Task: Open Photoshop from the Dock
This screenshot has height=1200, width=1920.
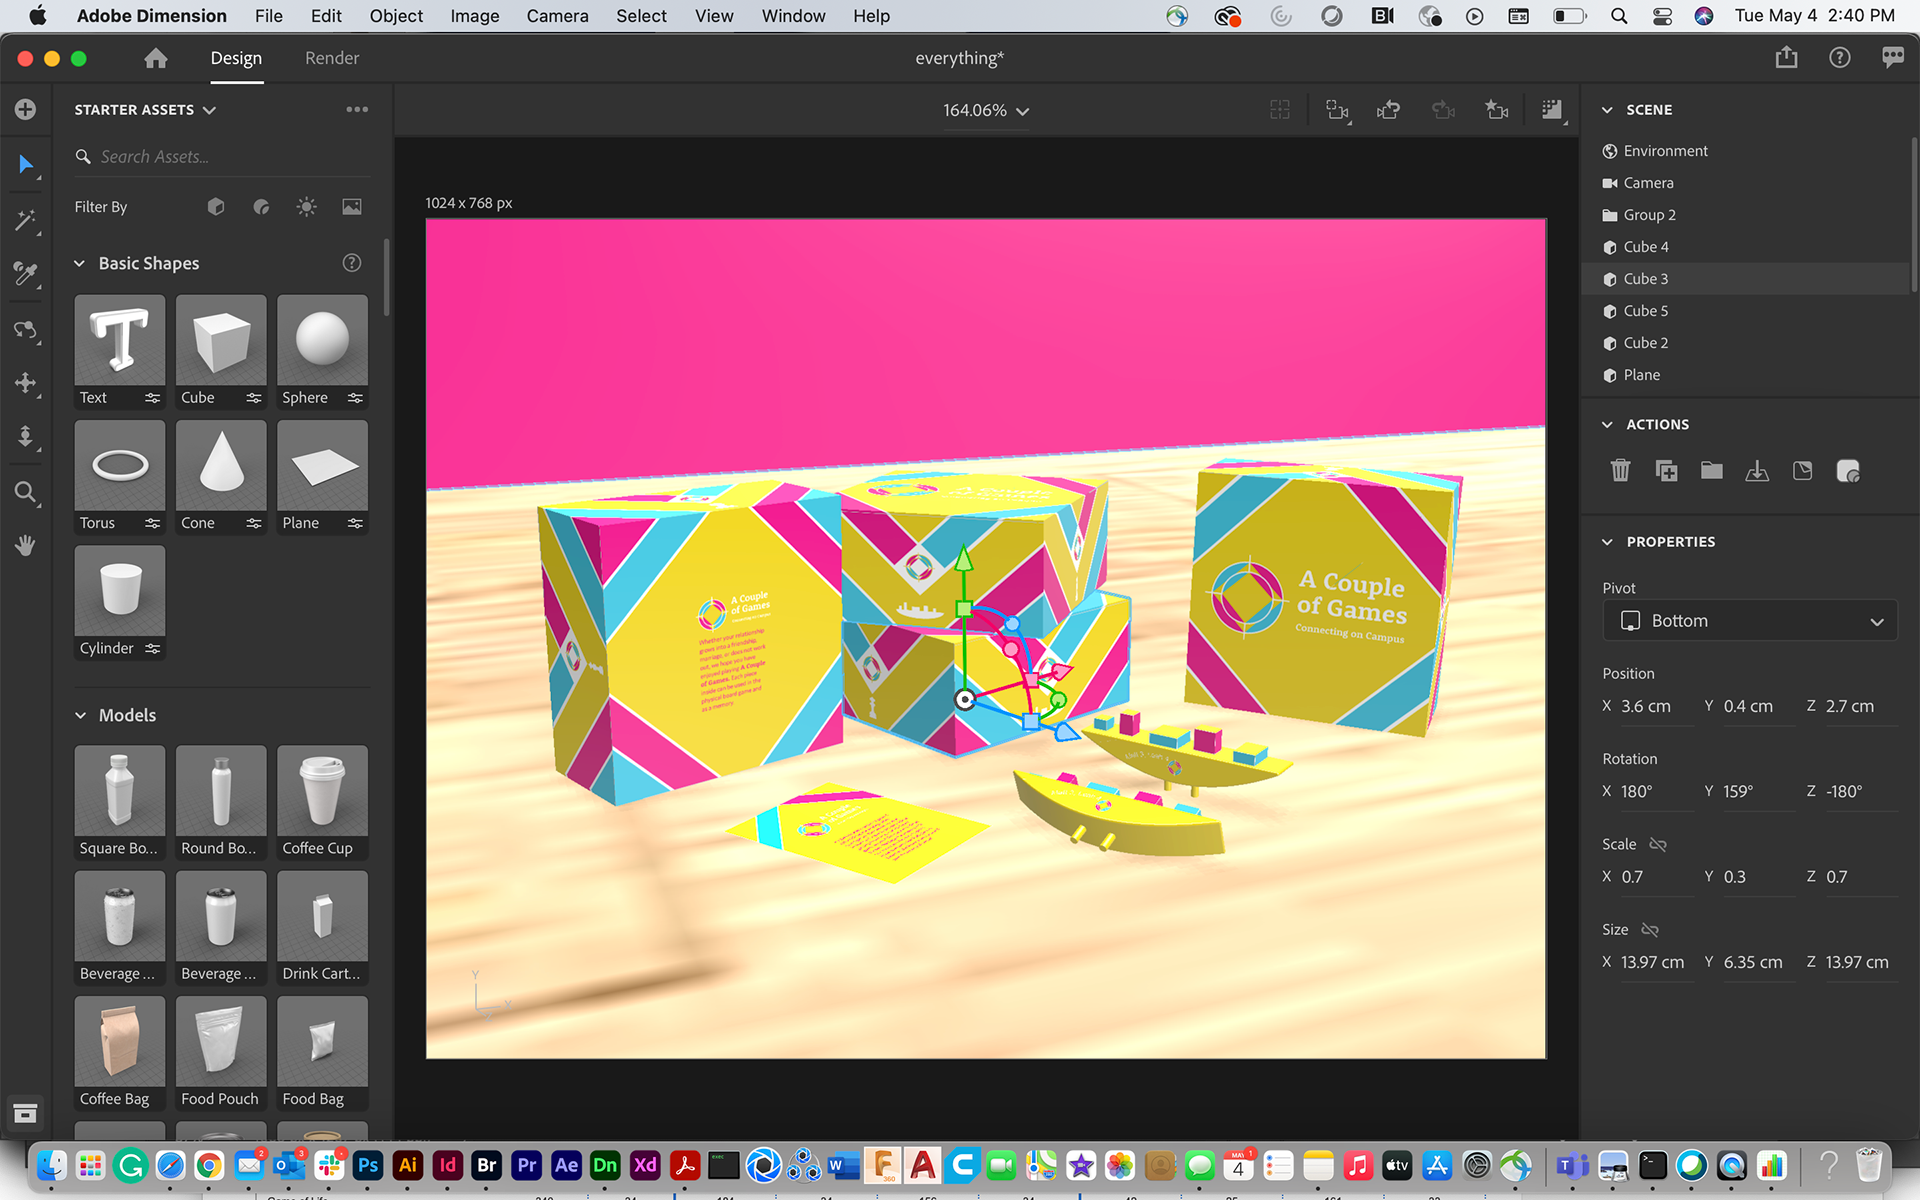Action: click(x=368, y=1165)
